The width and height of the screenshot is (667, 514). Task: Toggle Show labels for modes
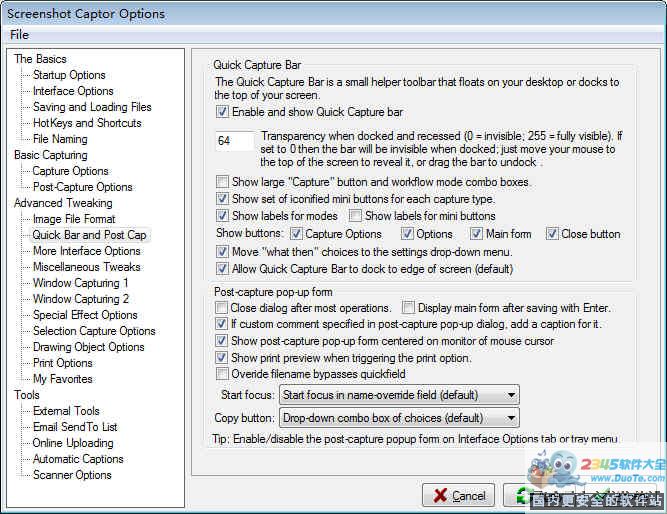[x=222, y=216]
